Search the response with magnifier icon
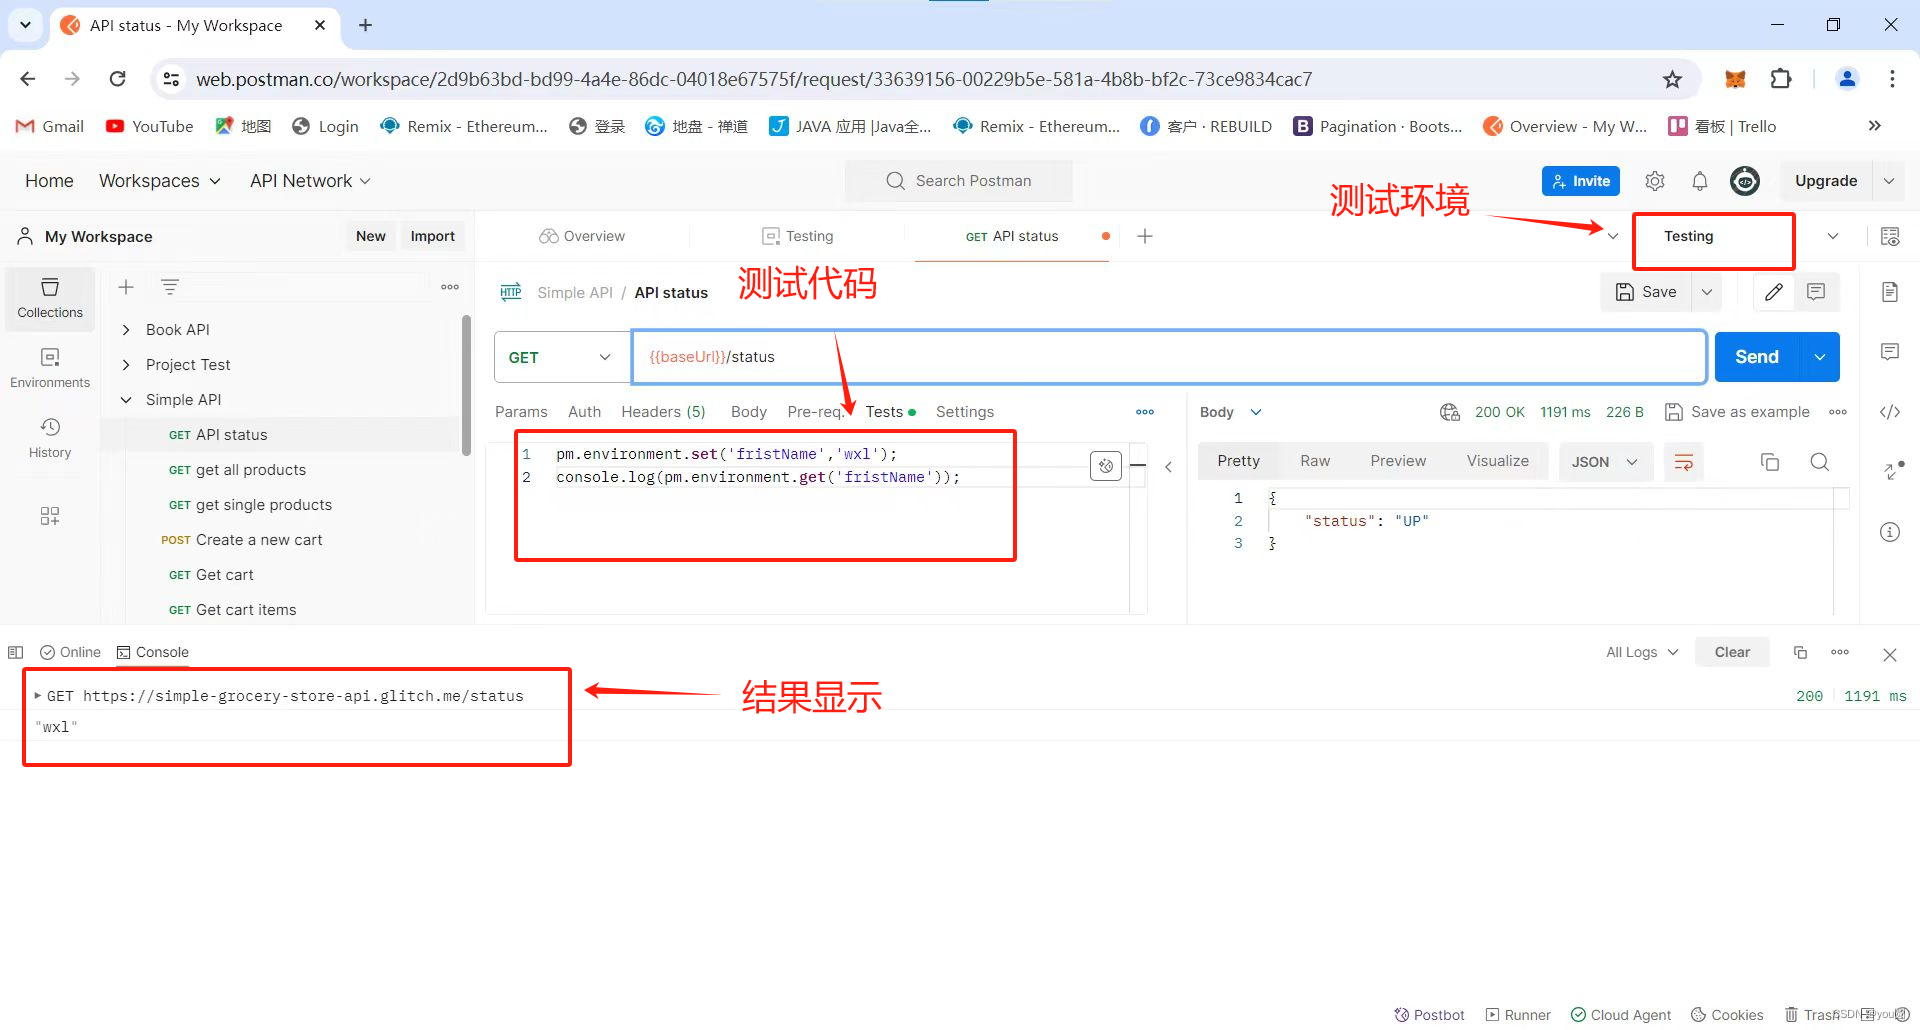 pyautogui.click(x=1820, y=462)
